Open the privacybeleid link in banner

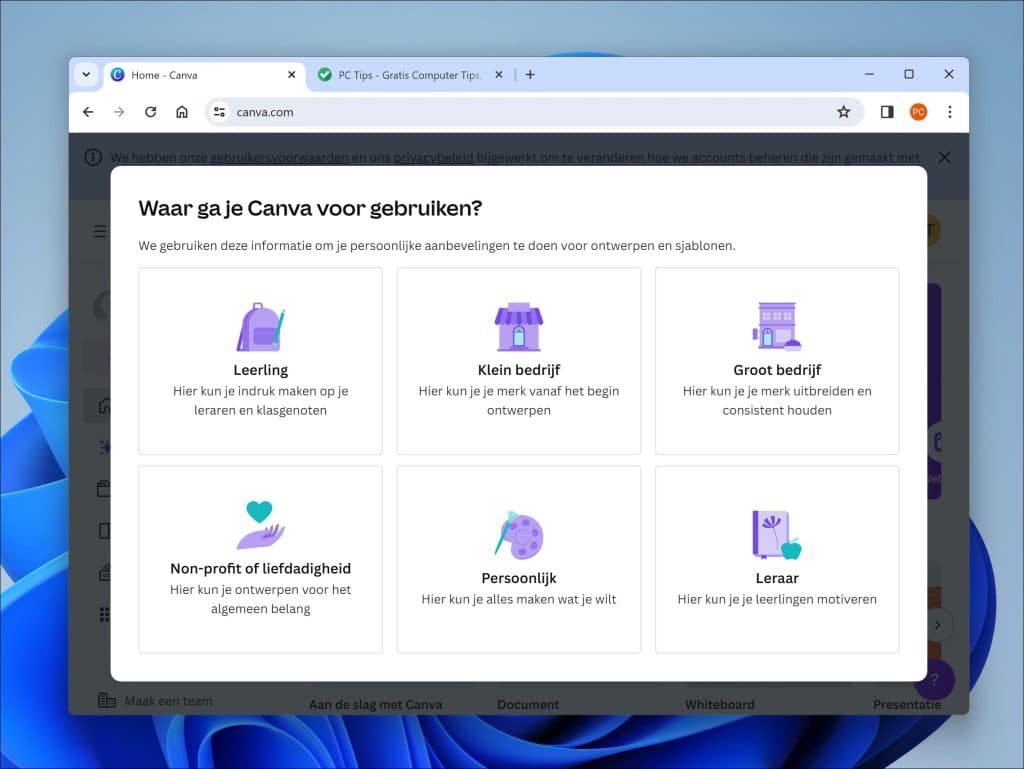[433, 157]
